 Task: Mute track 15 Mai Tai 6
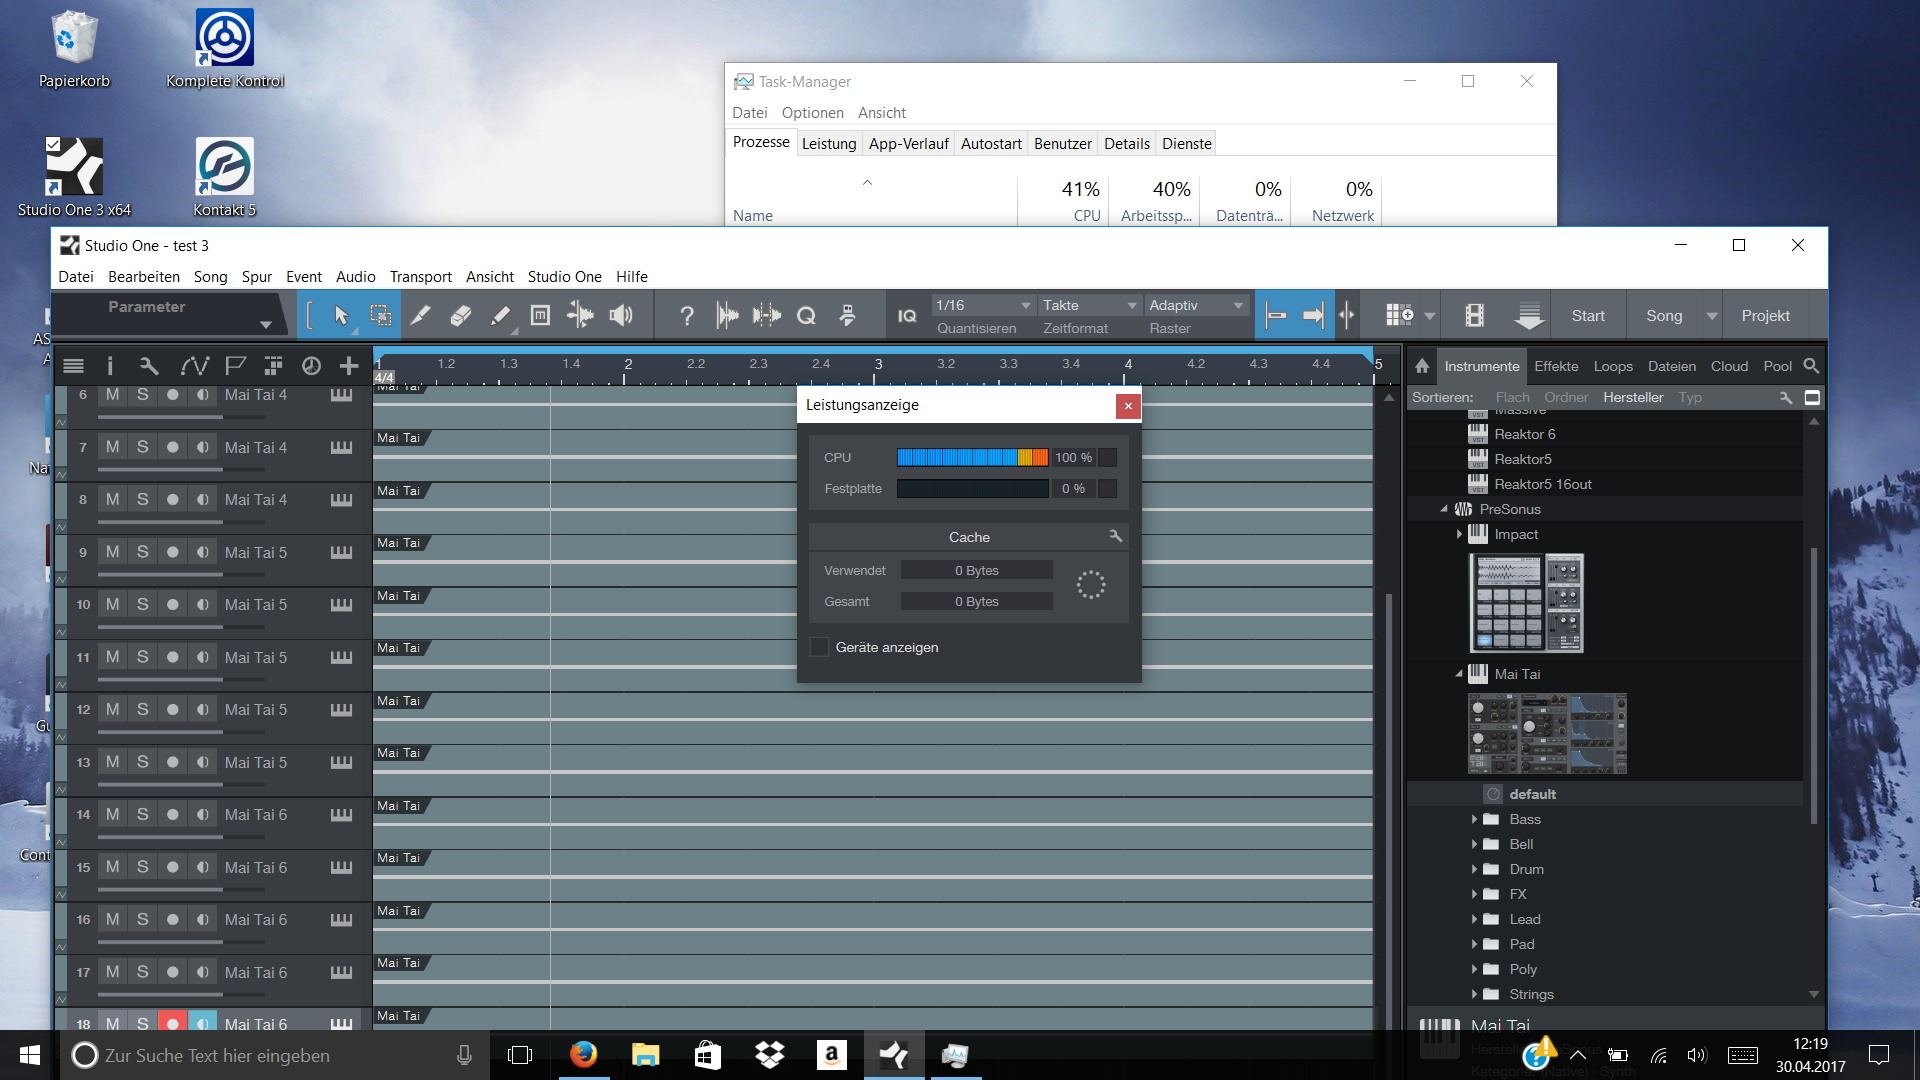pyautogui.click(x=113, y=867)
